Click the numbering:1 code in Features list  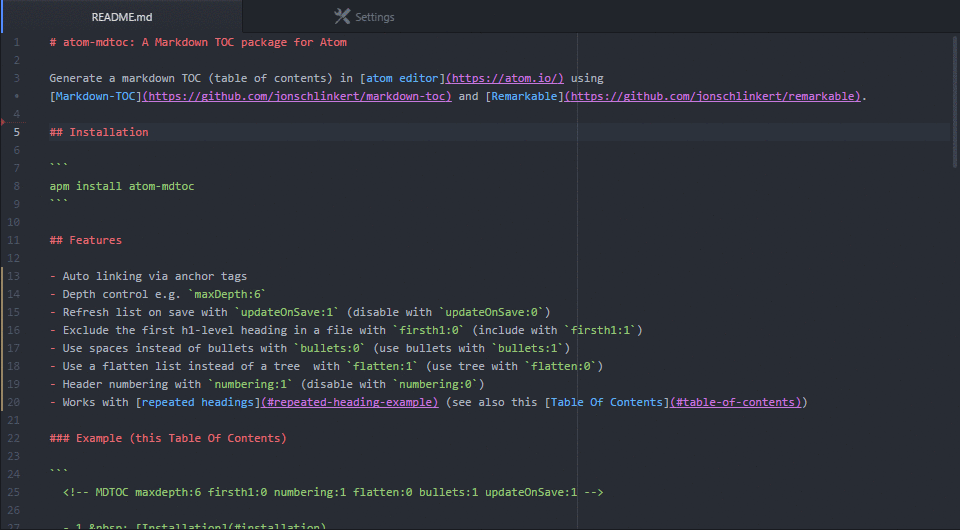[x=250, y=384]
